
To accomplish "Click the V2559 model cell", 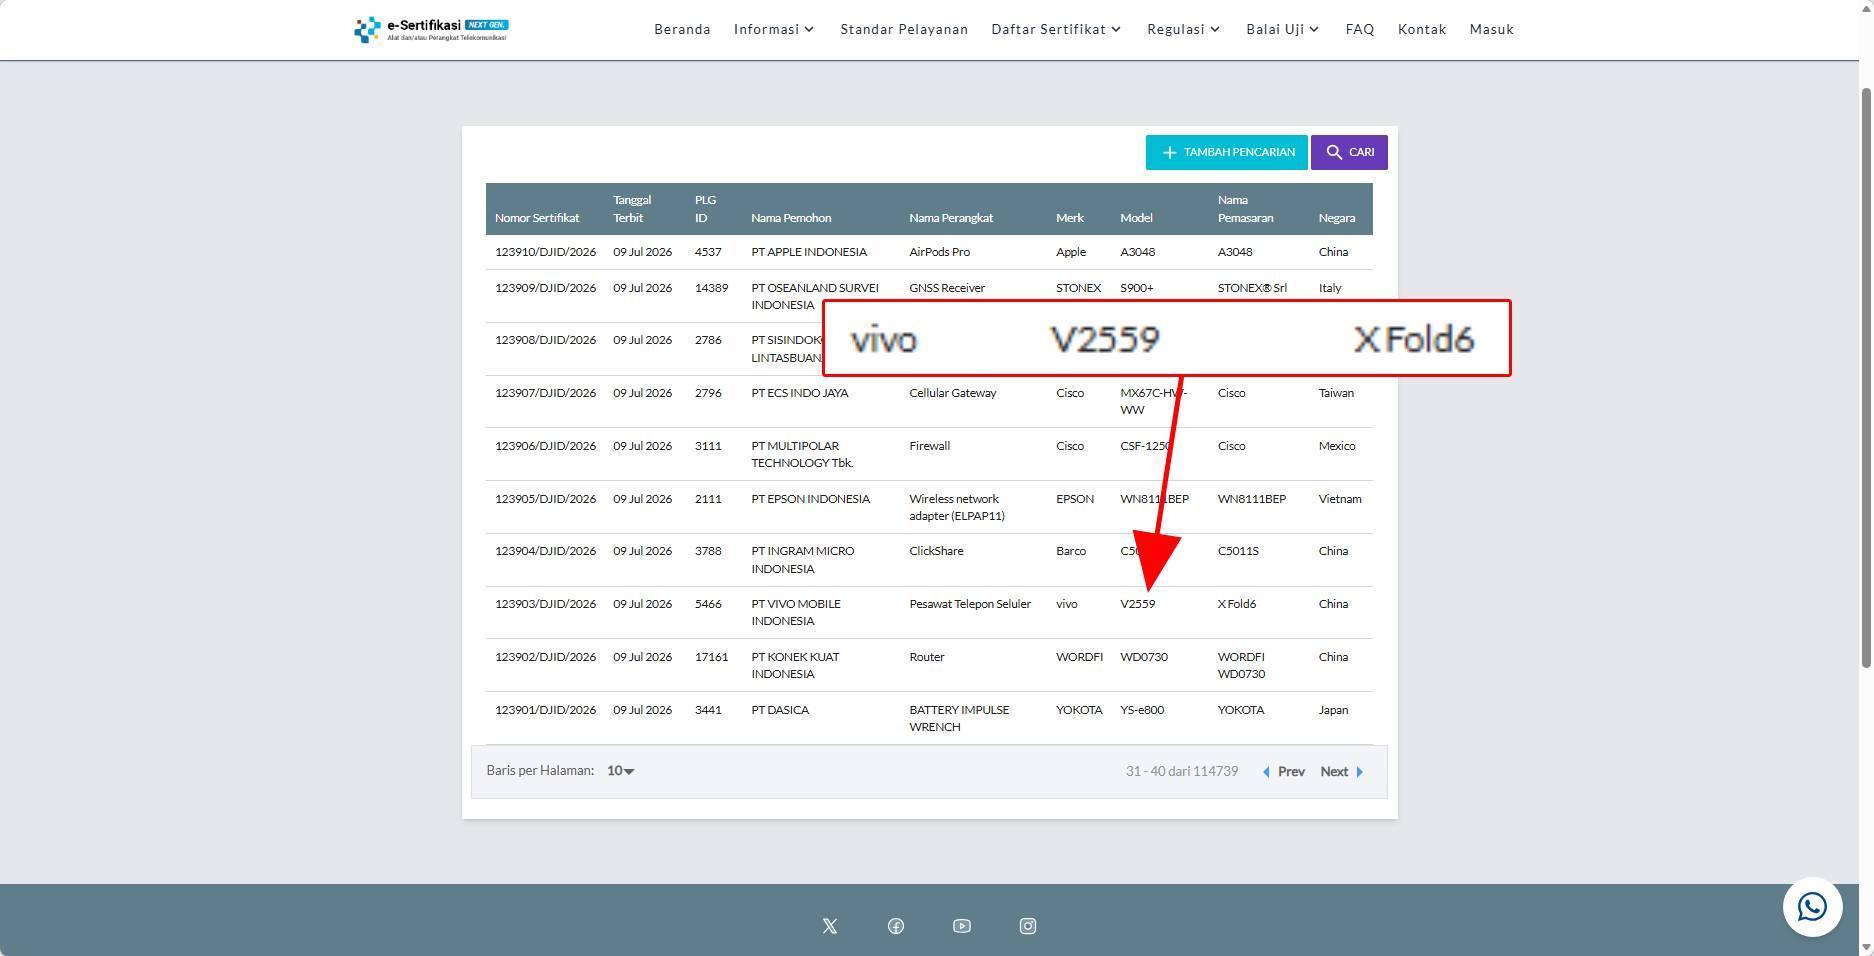I will 1138,604.
